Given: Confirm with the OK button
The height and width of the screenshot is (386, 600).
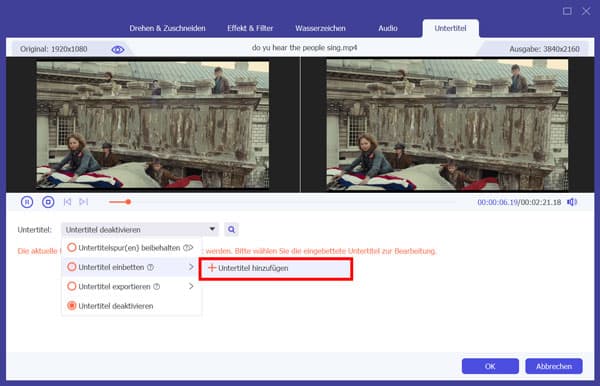Looking at the screenshot, I should tap(490, 366).
